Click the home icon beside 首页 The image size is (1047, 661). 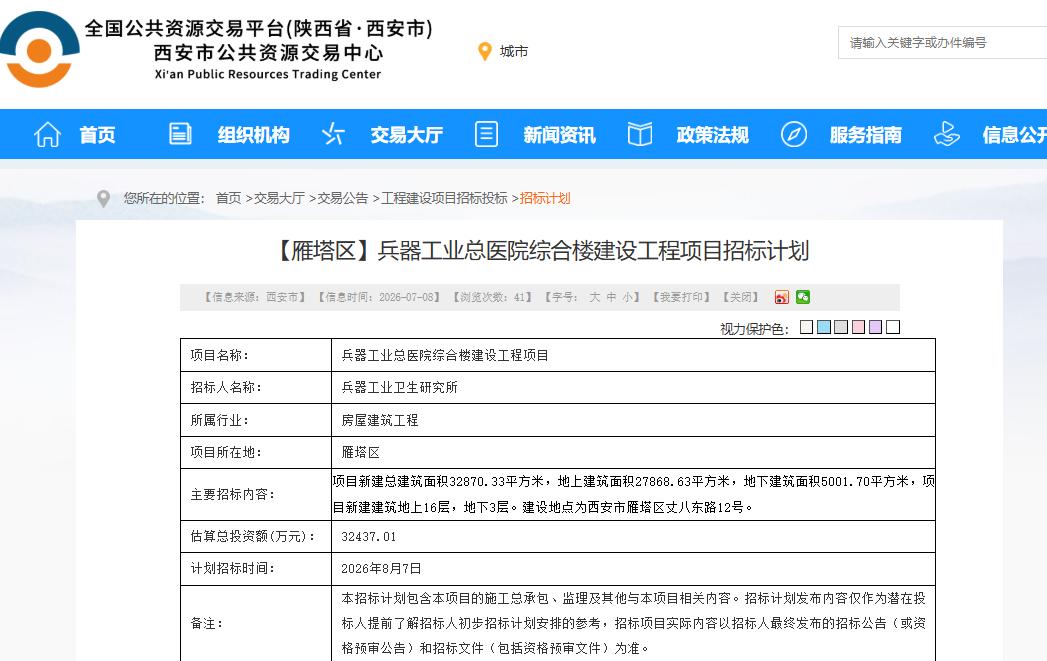[47, 134]
